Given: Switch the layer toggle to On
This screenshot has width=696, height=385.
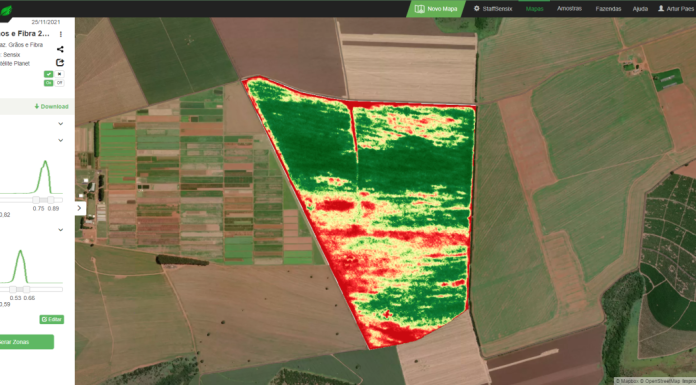Looking at the screenshot, I should click(48, 83).
